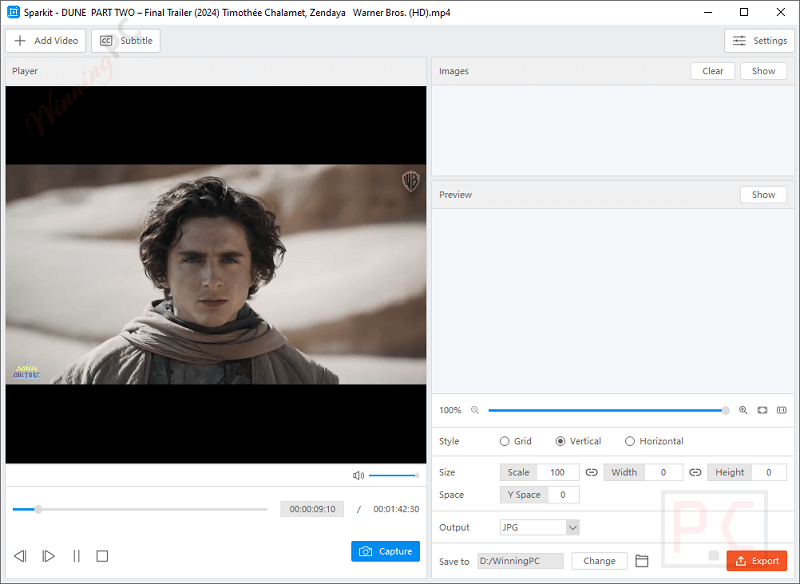Fit preview to window icon
The image size is (800, 584).
point(762,410)
